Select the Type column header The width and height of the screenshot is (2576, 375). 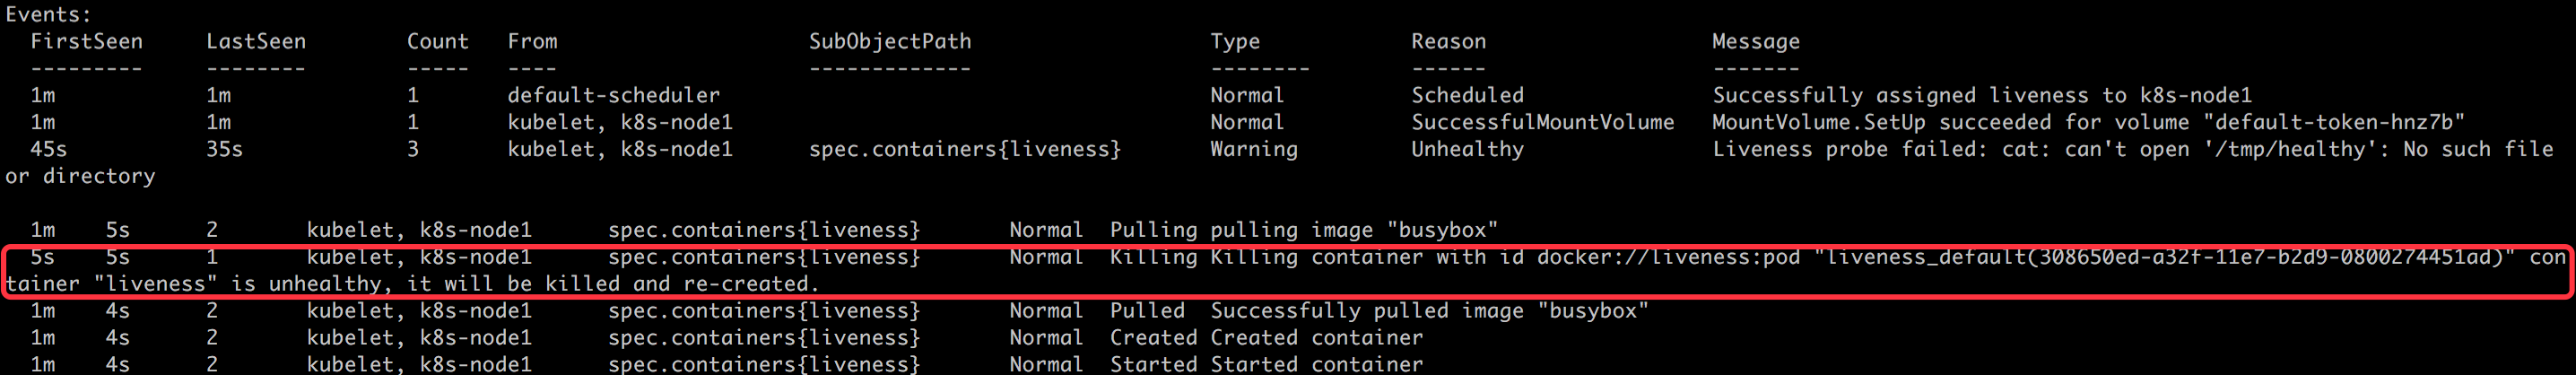[1235, 41]
